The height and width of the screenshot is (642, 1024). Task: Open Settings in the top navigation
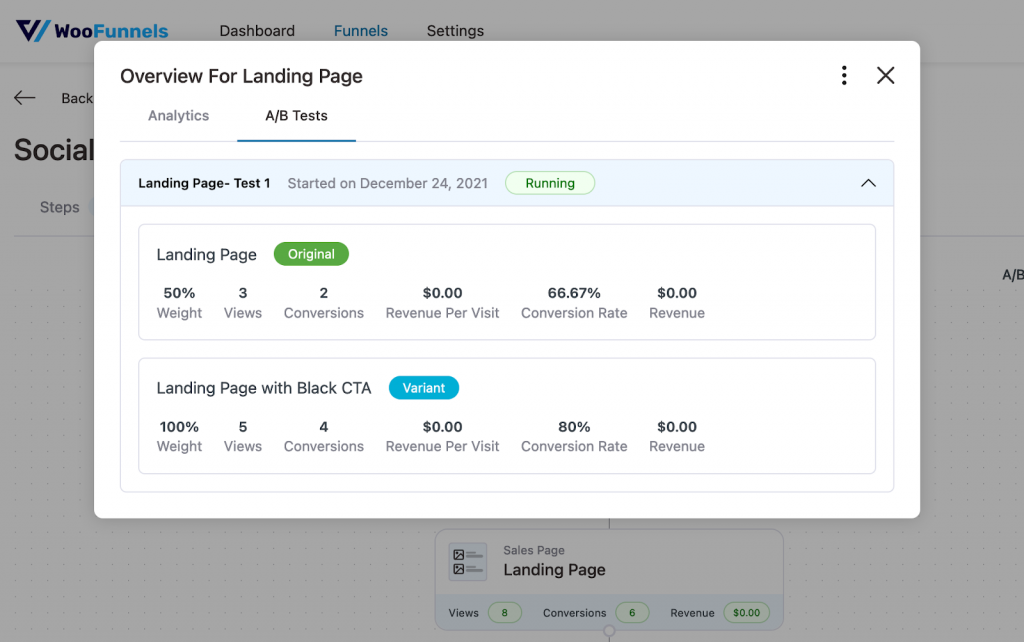coord(455,31)
